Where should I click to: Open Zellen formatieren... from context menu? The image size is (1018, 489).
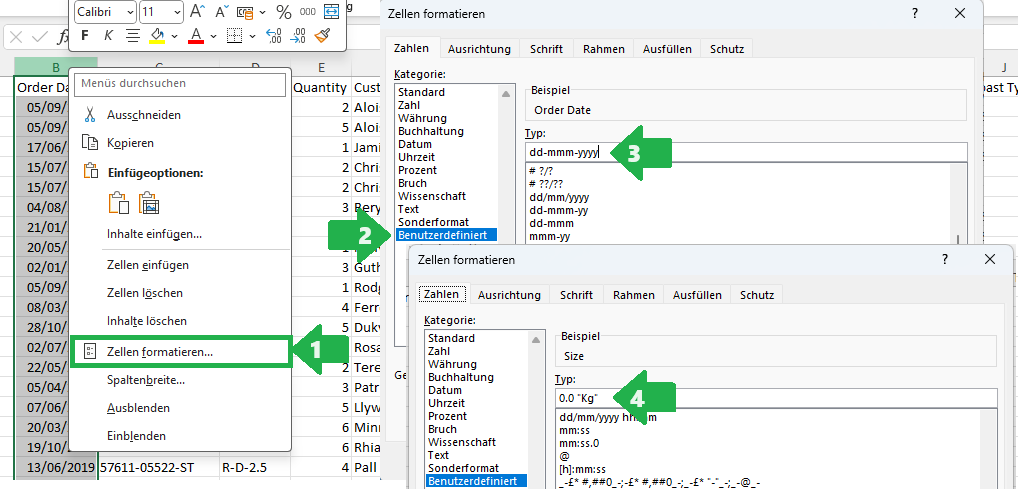click(x=180, y=352)
